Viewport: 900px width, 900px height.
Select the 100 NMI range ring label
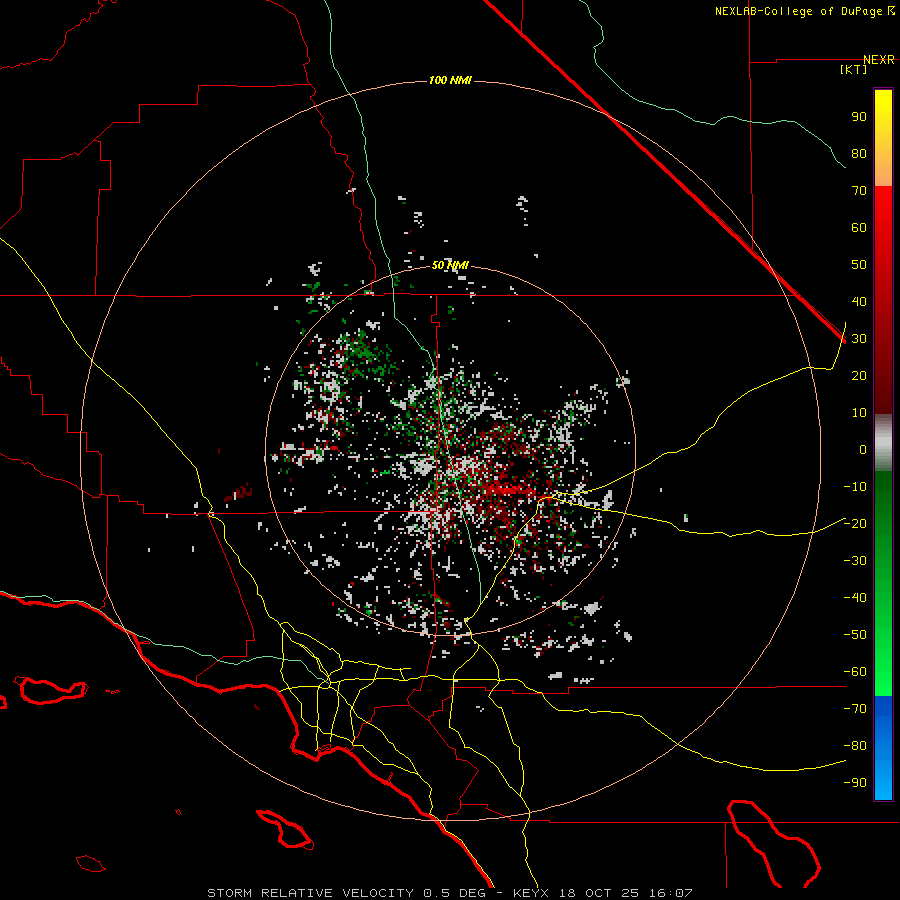[450, 80]
